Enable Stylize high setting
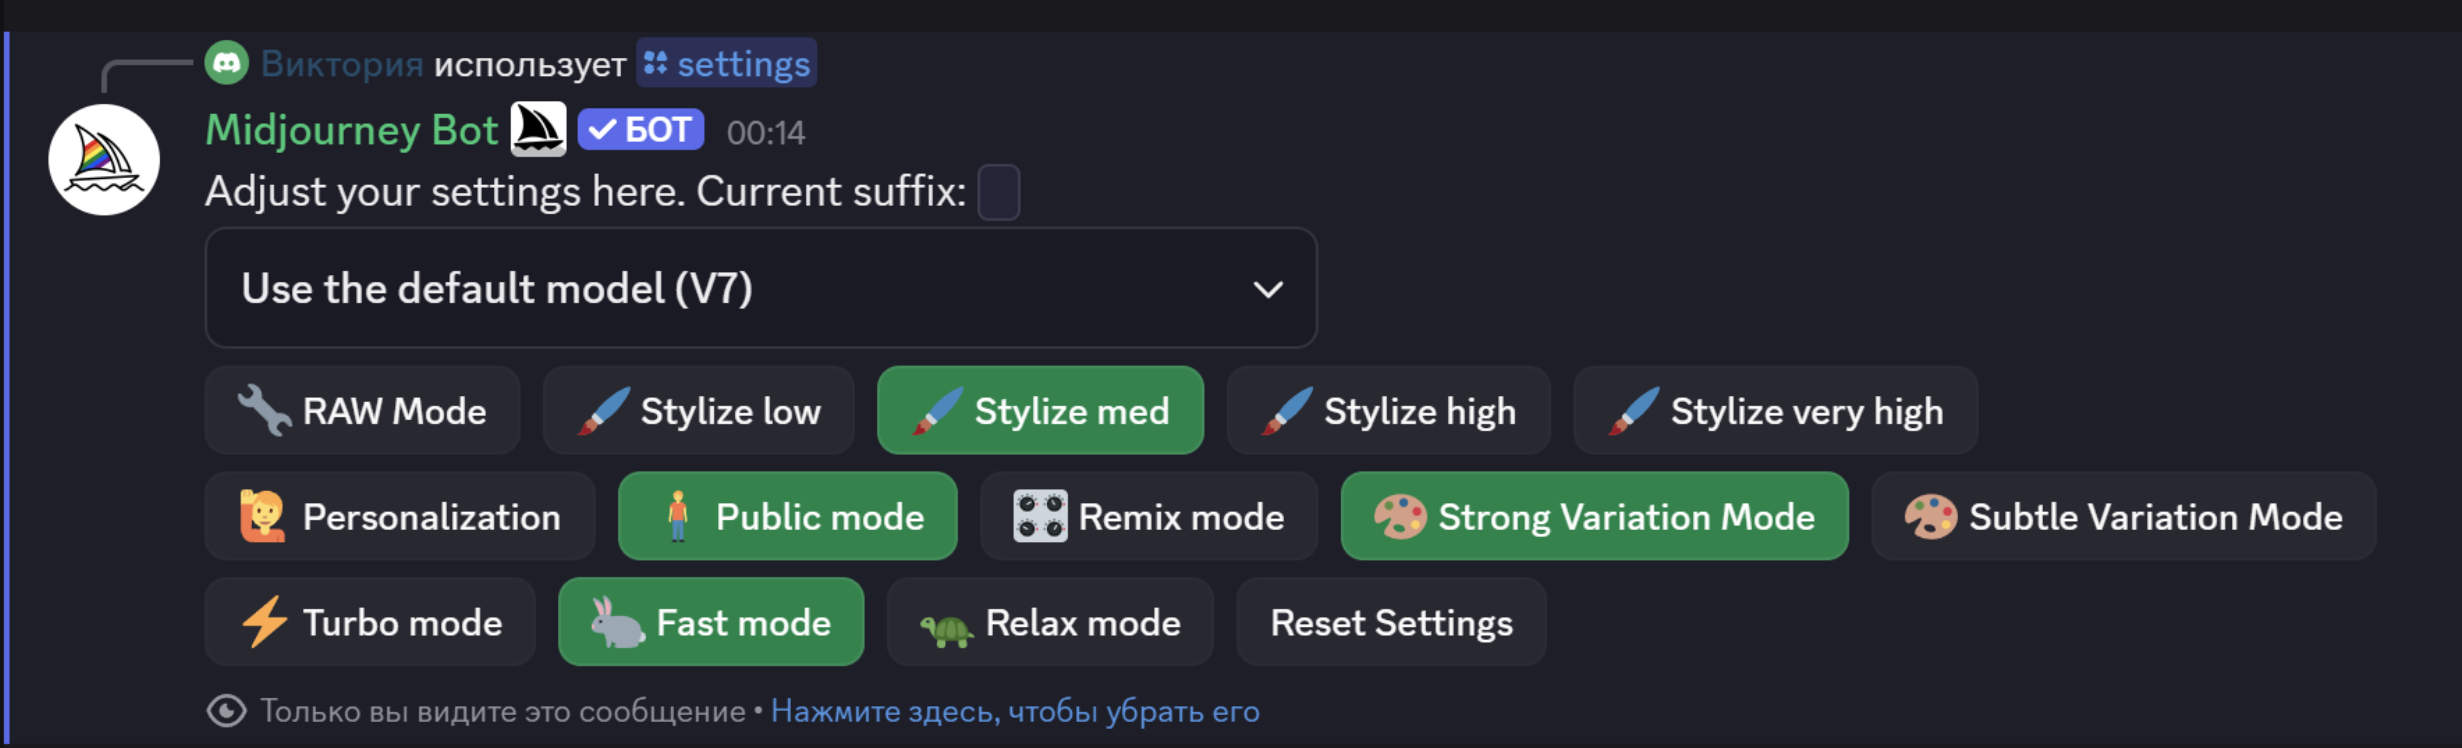Viewport: 2462px width, 748px height. click(x=1388, y=410)
